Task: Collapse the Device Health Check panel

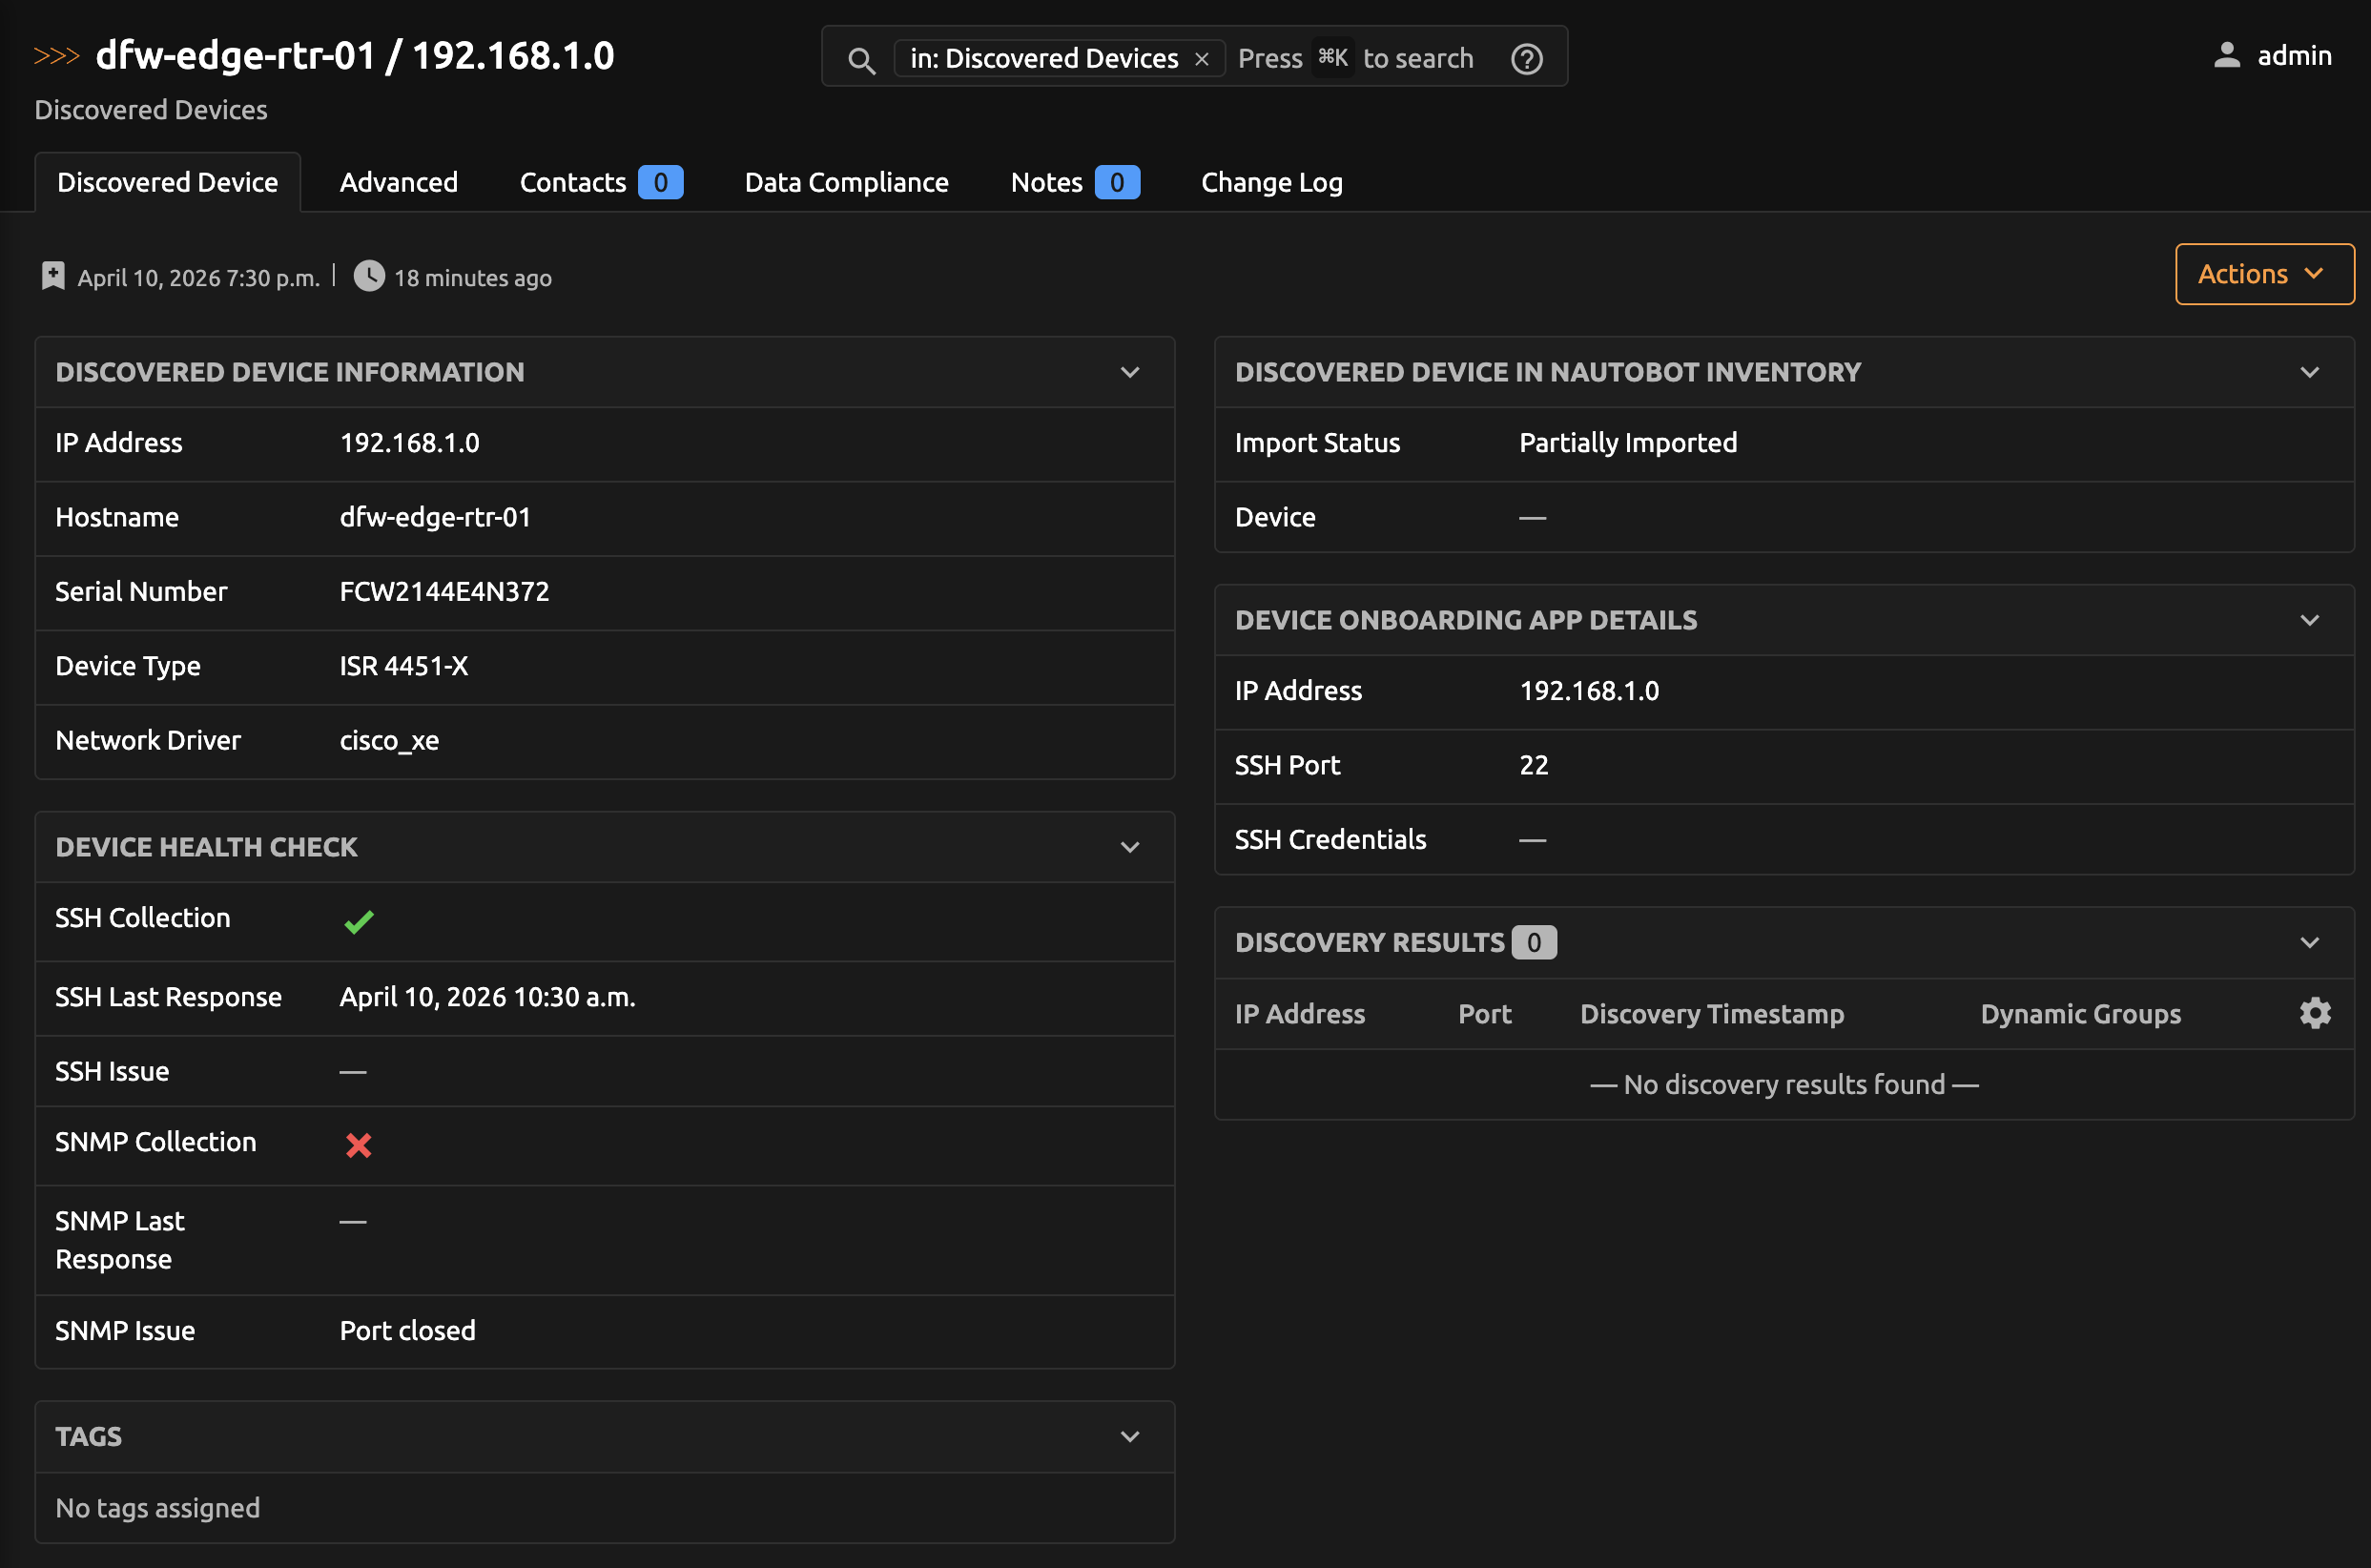Action: coord(1129,847)
